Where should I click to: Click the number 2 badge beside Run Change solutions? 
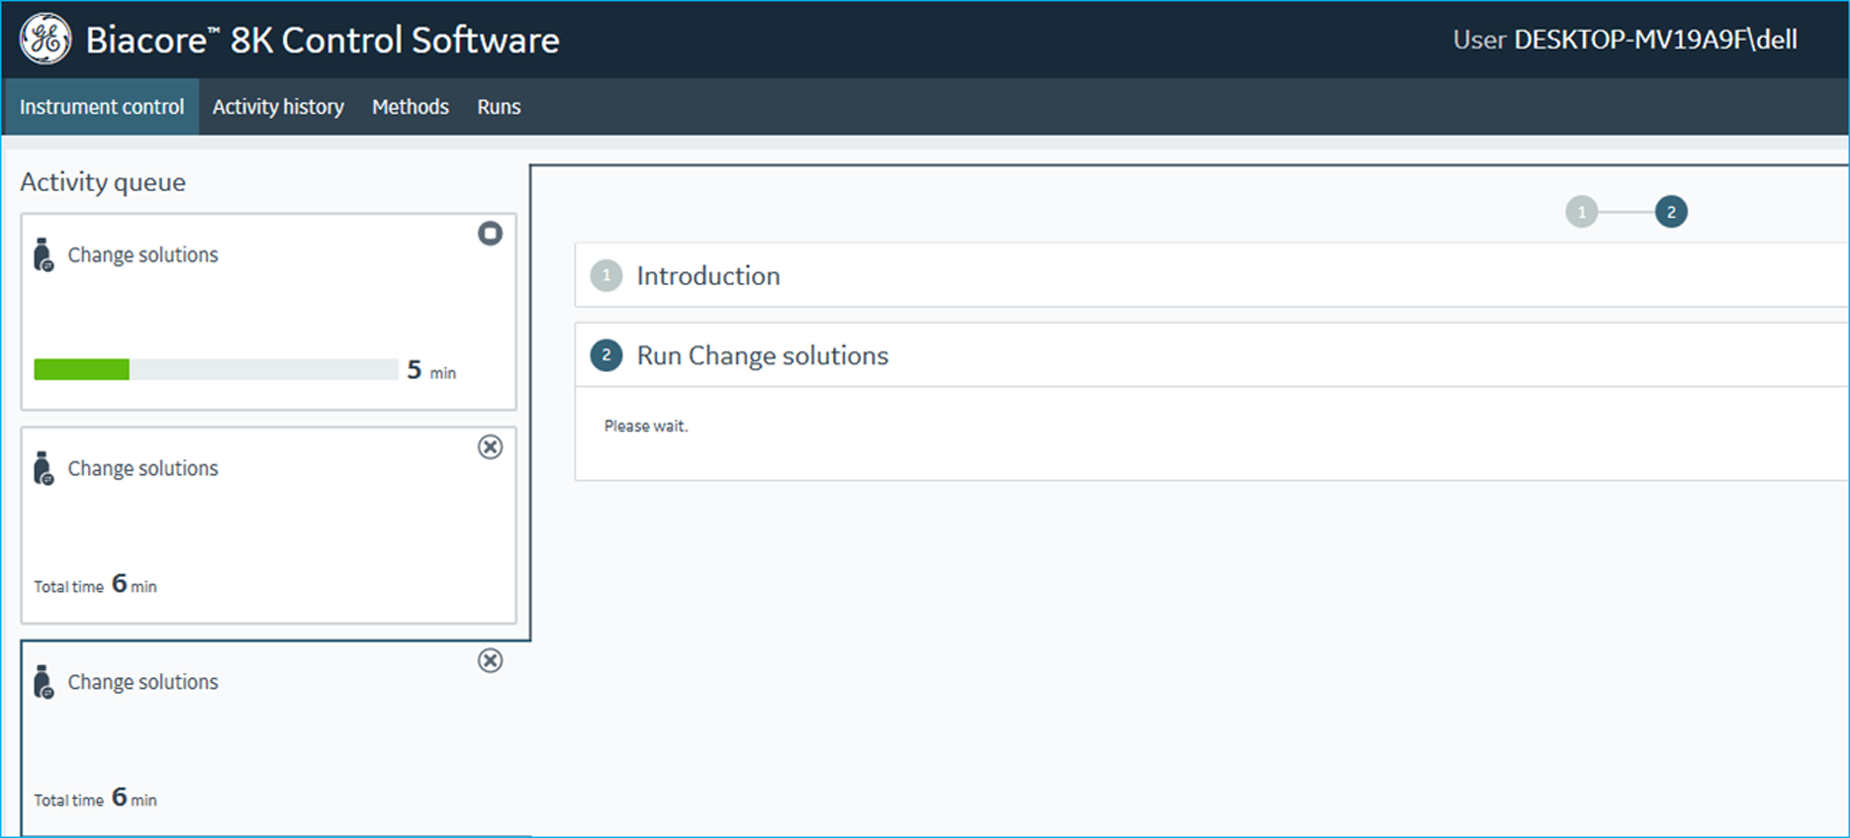point(606,356)
